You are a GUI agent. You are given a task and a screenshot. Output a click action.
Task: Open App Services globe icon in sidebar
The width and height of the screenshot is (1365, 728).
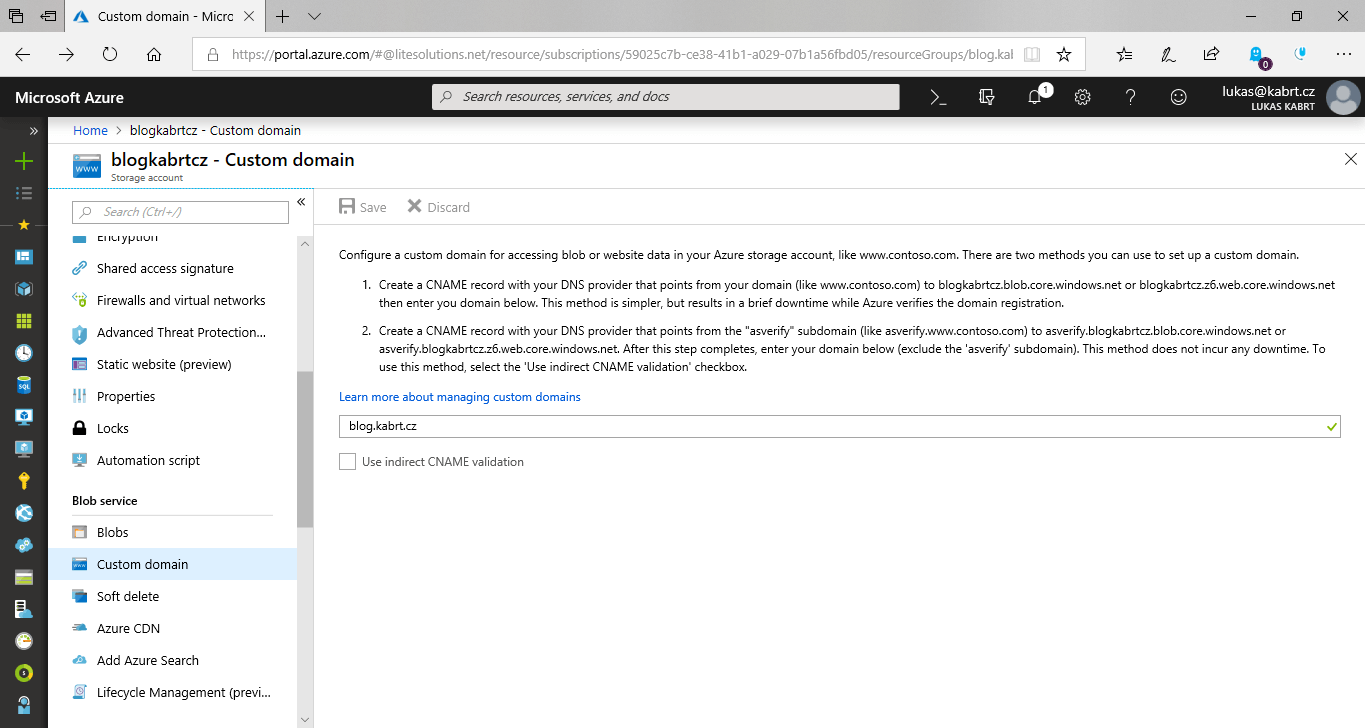pyautogui.click(x=24, y=513)
